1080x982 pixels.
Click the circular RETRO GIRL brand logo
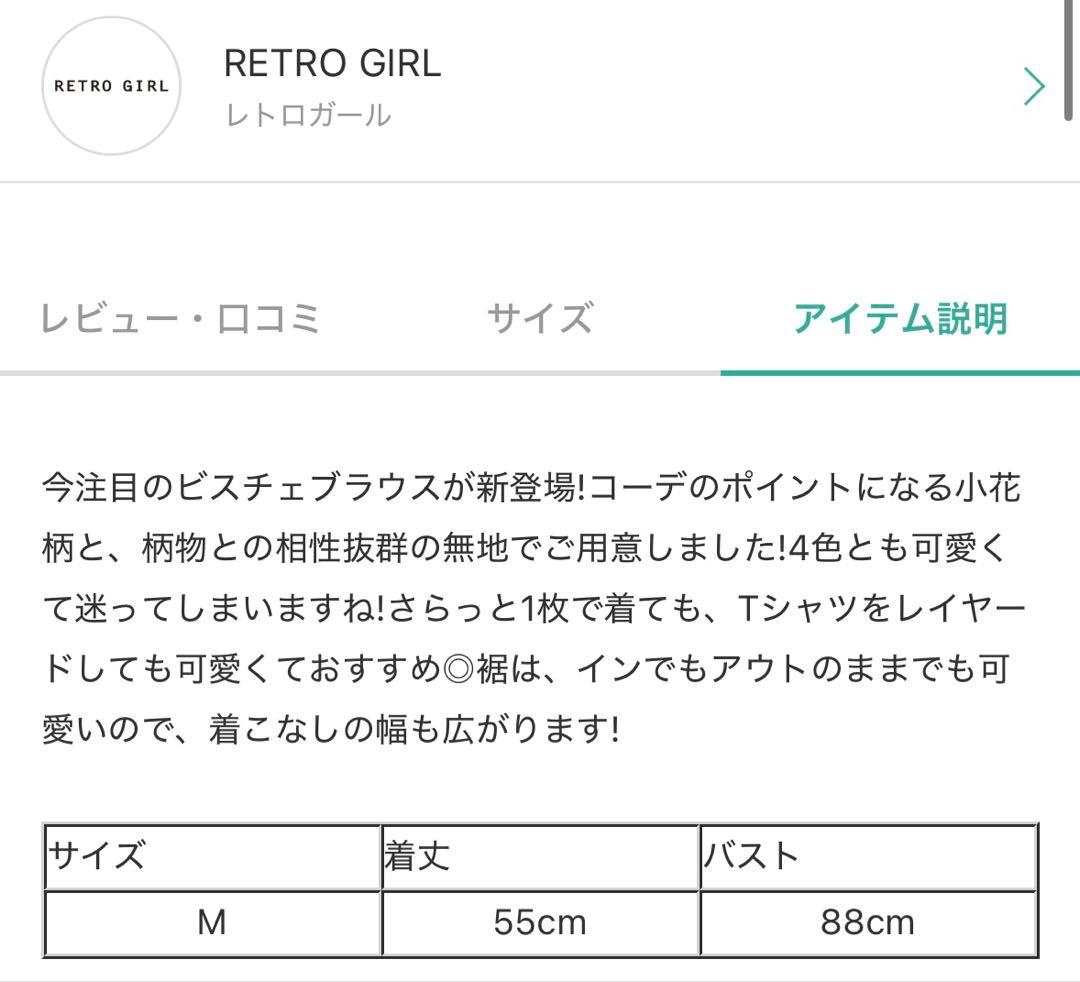click(x=111, y=86)
